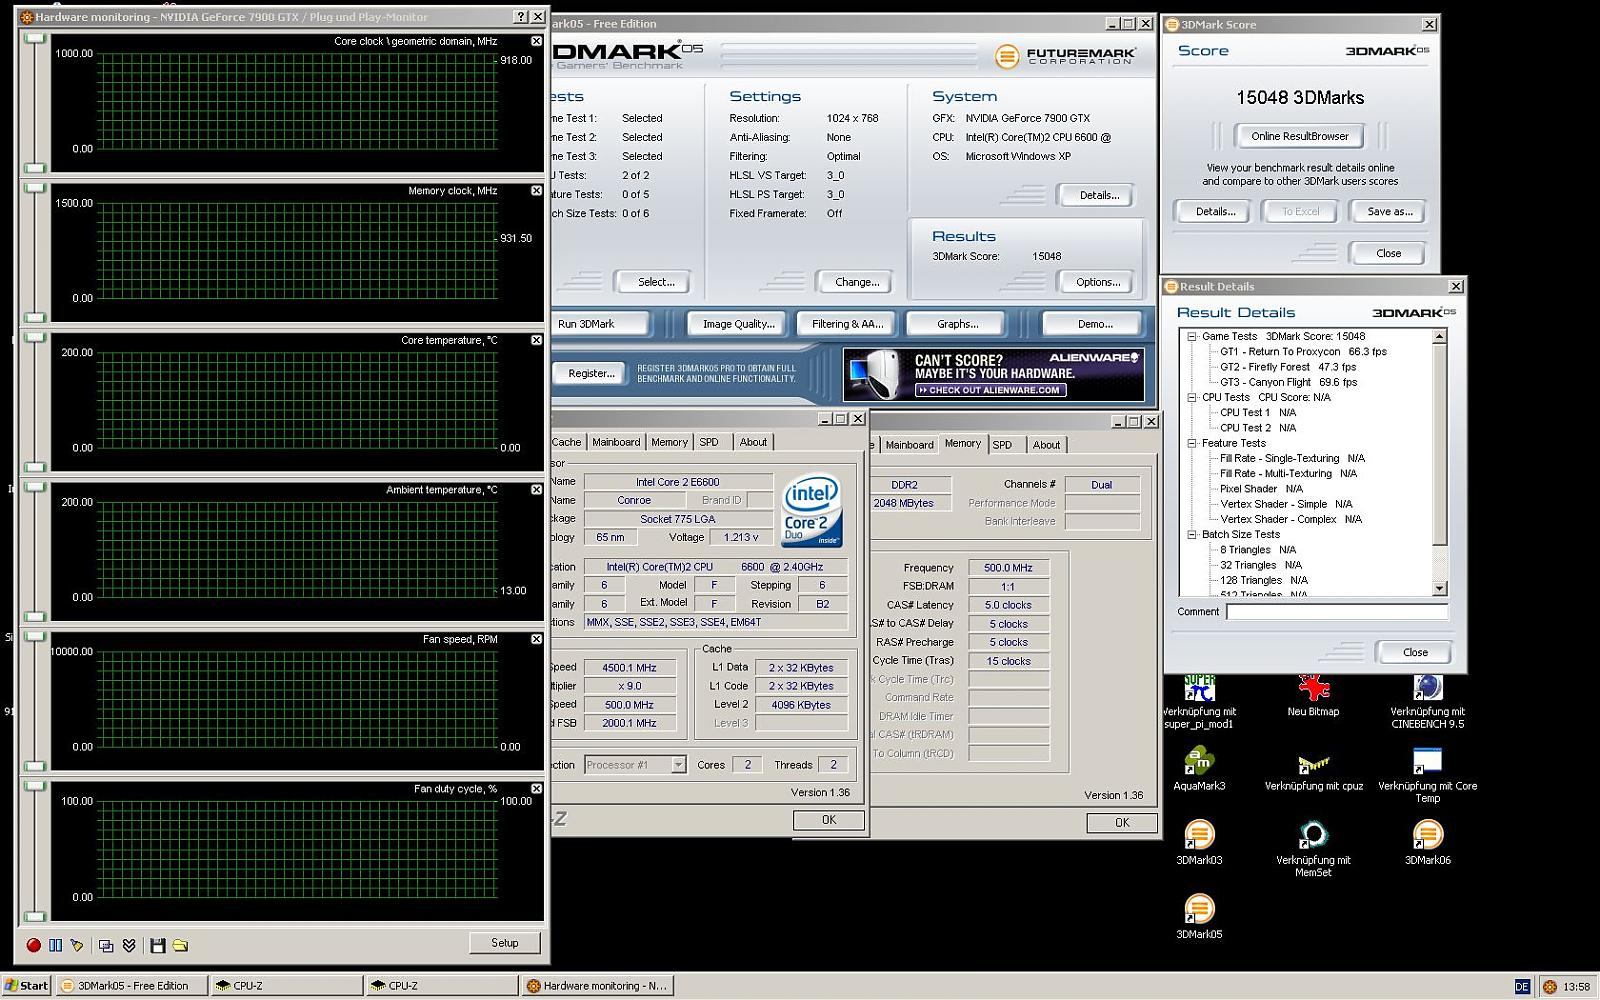The height and width of the screenshot is (1000, 1600).
Task: Select the 3DMark06 desktop icon
Action: click(x=1427, y=843)
